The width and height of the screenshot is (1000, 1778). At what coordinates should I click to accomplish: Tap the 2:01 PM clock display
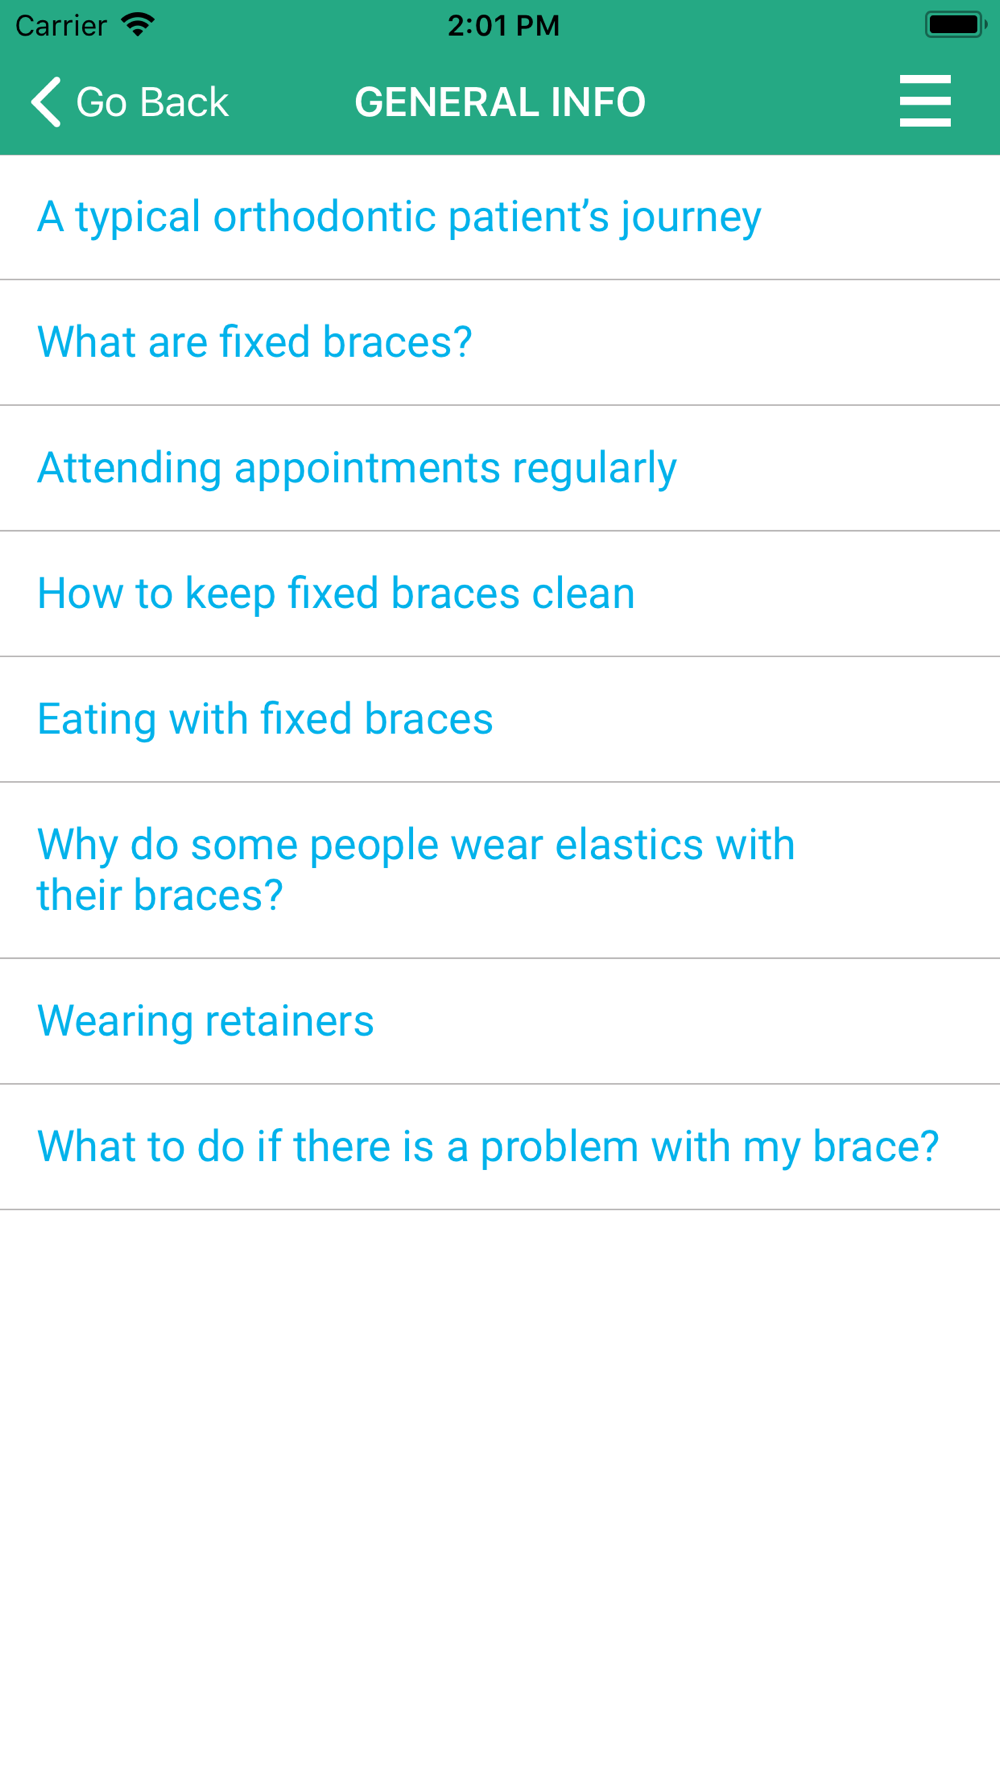tap(503, 25)
